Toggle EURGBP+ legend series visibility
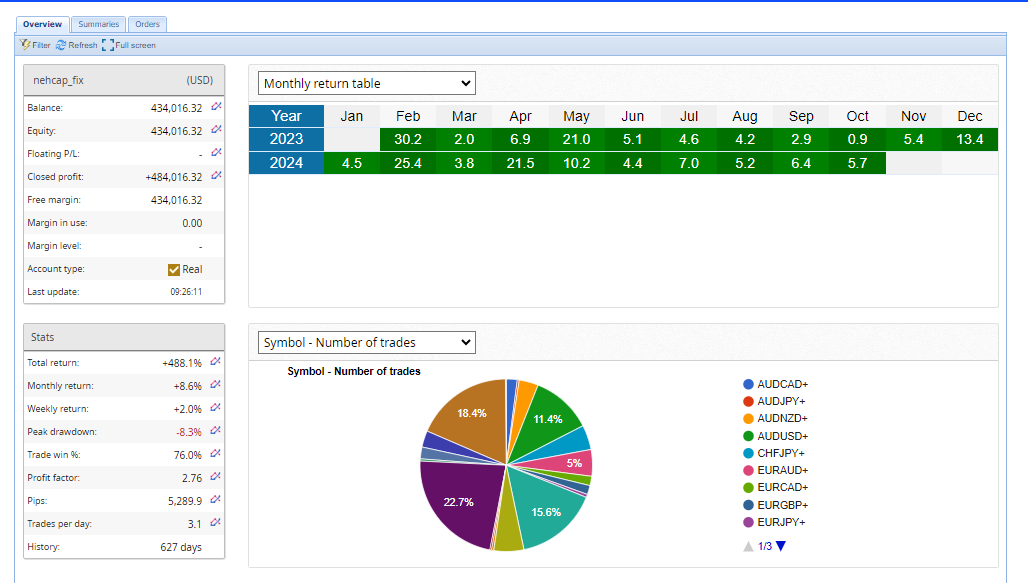 coord(749,505)
